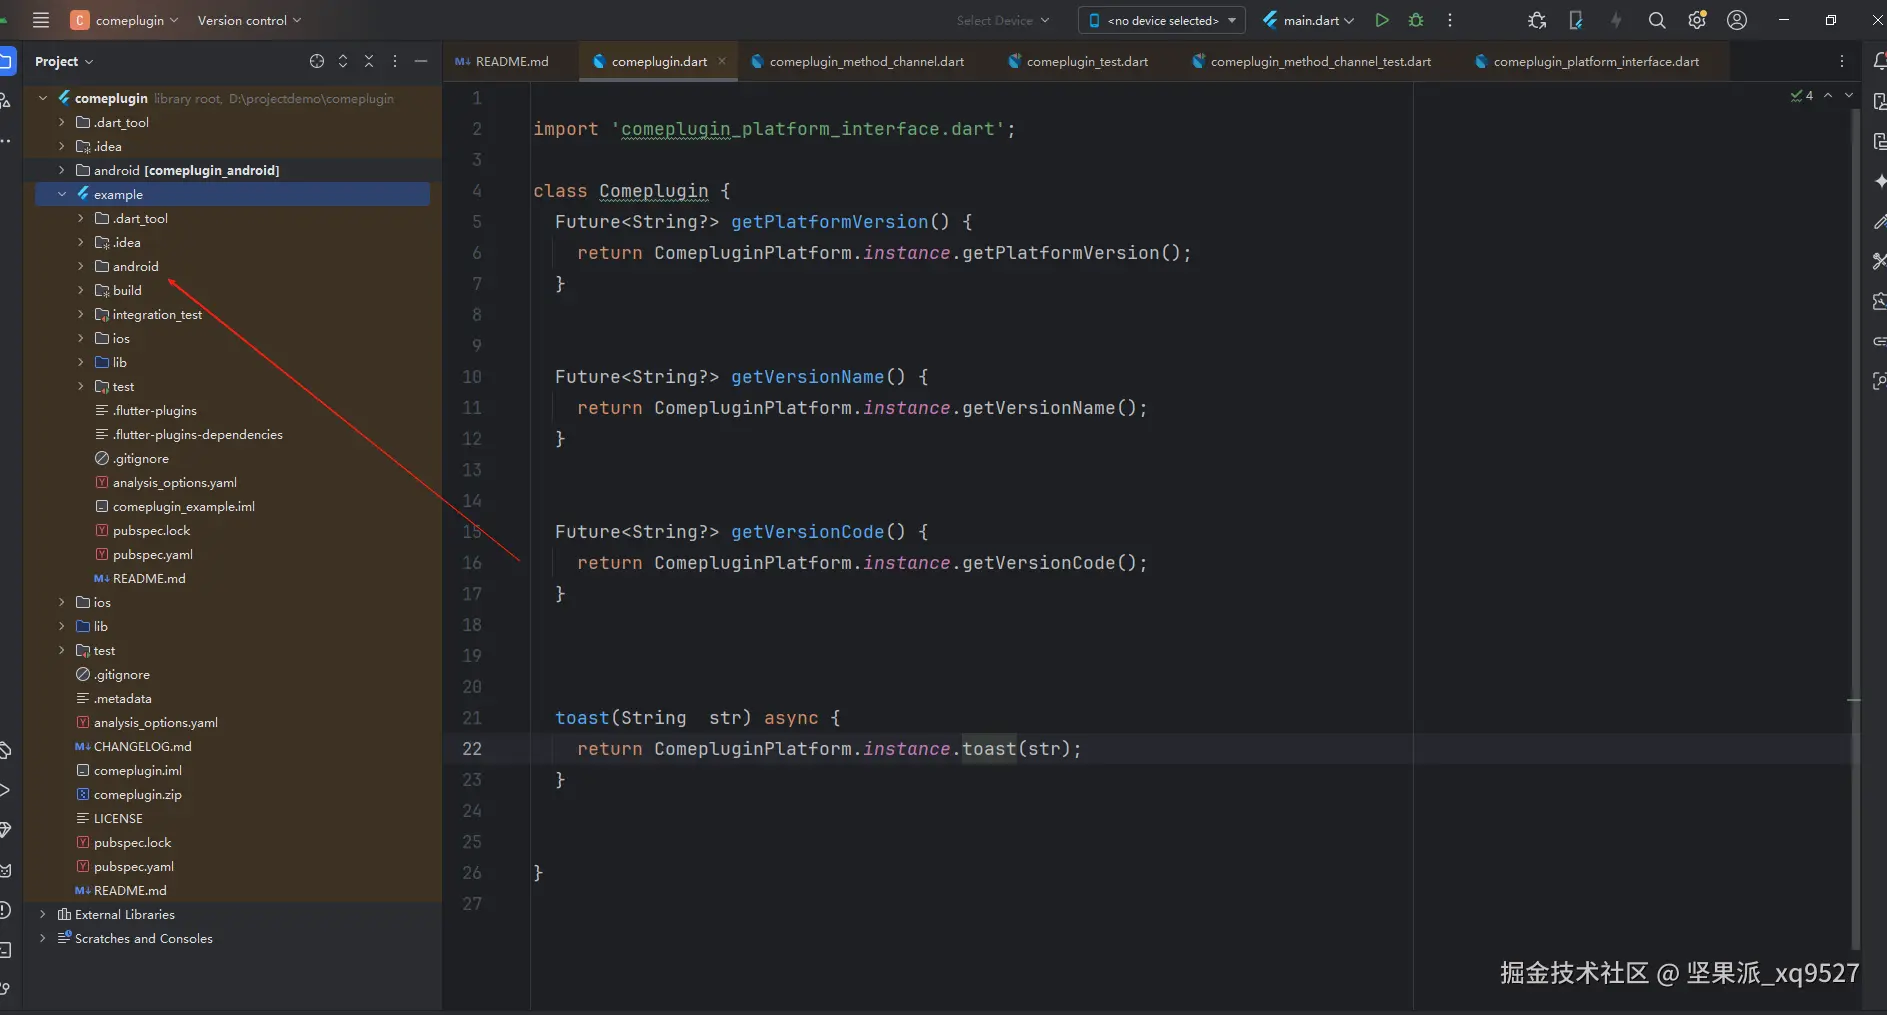Collapse the comeplugin root folder
The height and width of the screenshot is (1015, 1887).
[x=43, y=98]
